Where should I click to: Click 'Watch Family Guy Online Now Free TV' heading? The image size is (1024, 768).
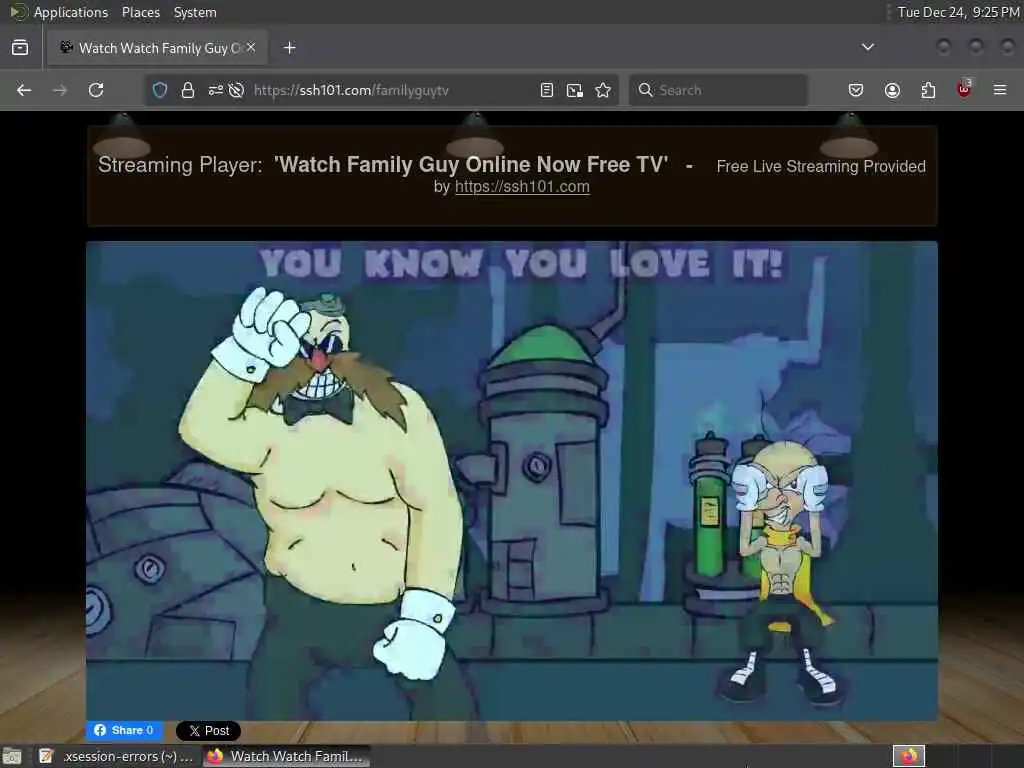tap(471, 165)
